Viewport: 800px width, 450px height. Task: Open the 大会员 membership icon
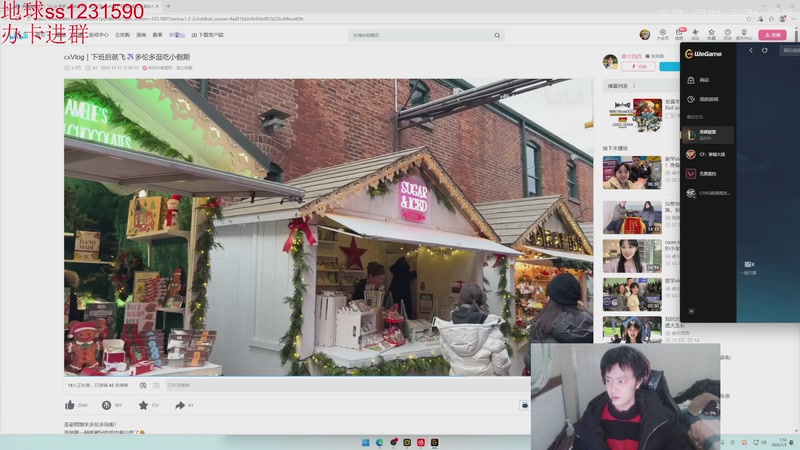coord(662,34)
